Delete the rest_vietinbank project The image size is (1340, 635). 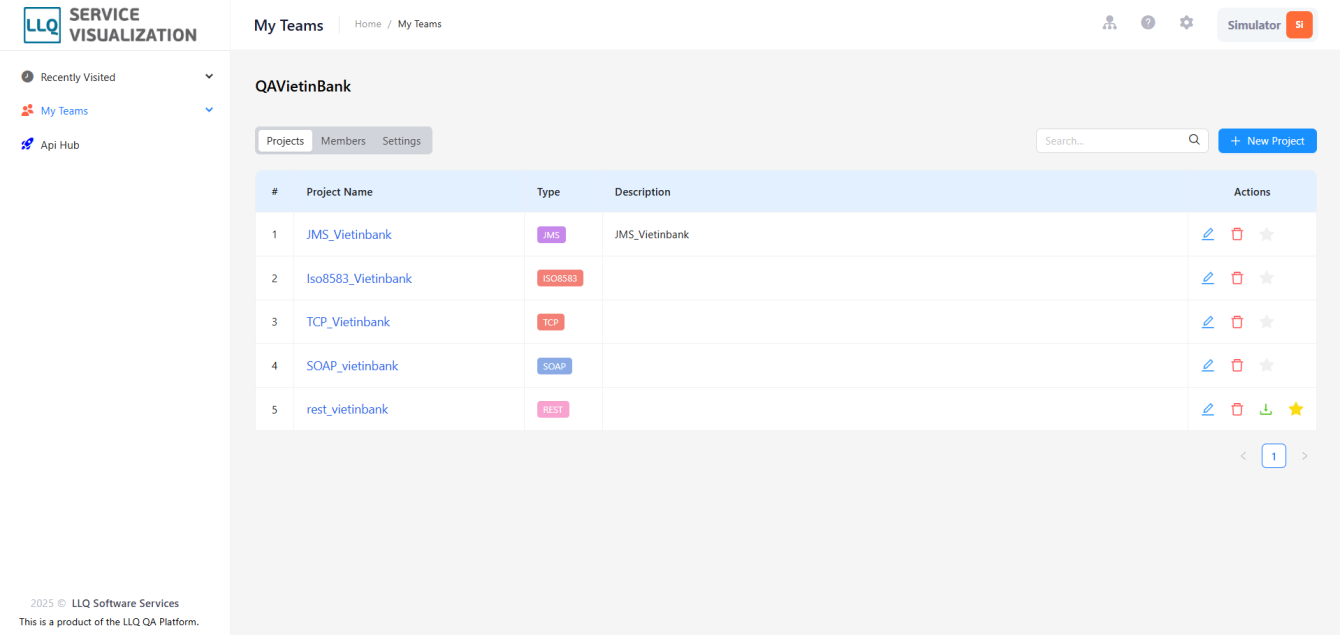click(x=1237, y=409)
